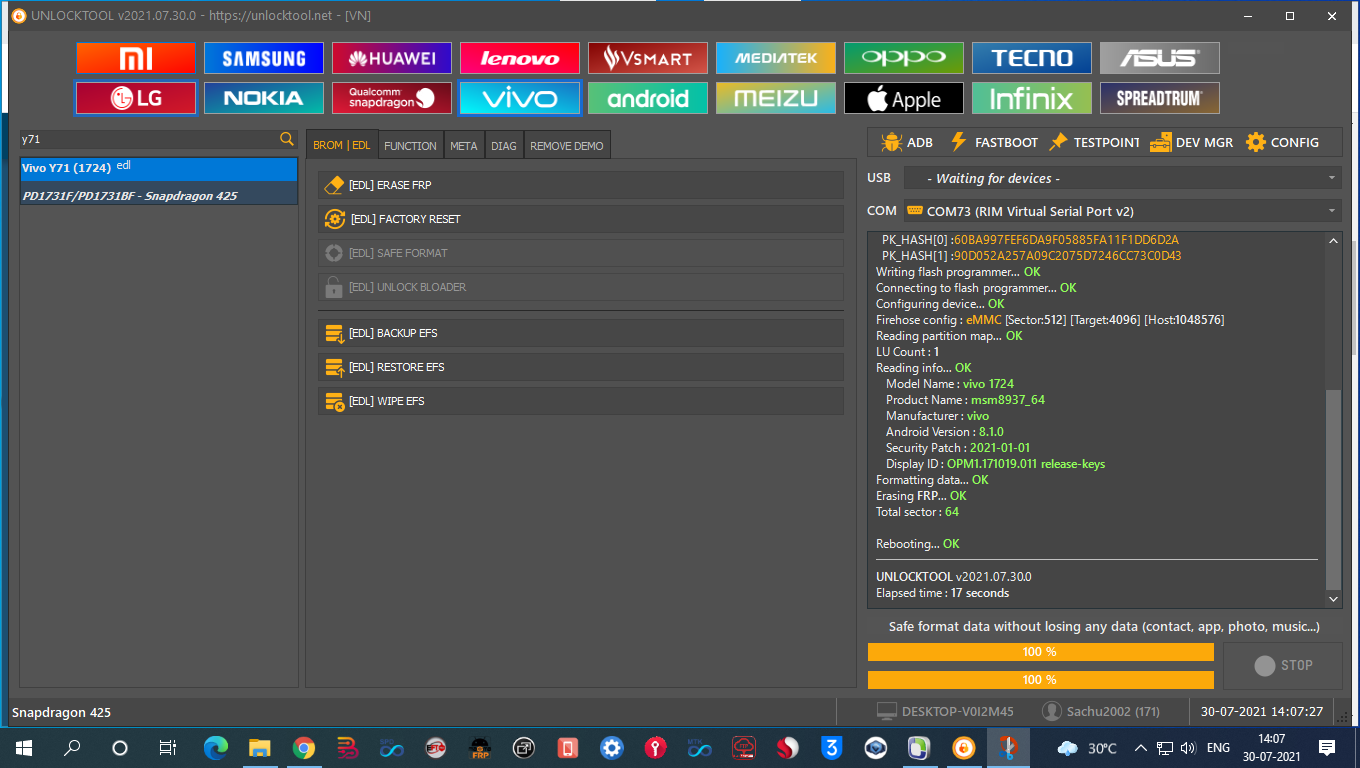Select the Nokia brand tile
1360x768 pixels.
pos(264,98)
